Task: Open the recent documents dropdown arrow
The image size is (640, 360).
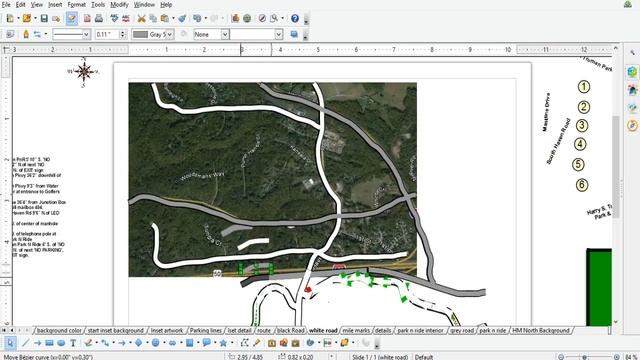Action: point(35,18)
